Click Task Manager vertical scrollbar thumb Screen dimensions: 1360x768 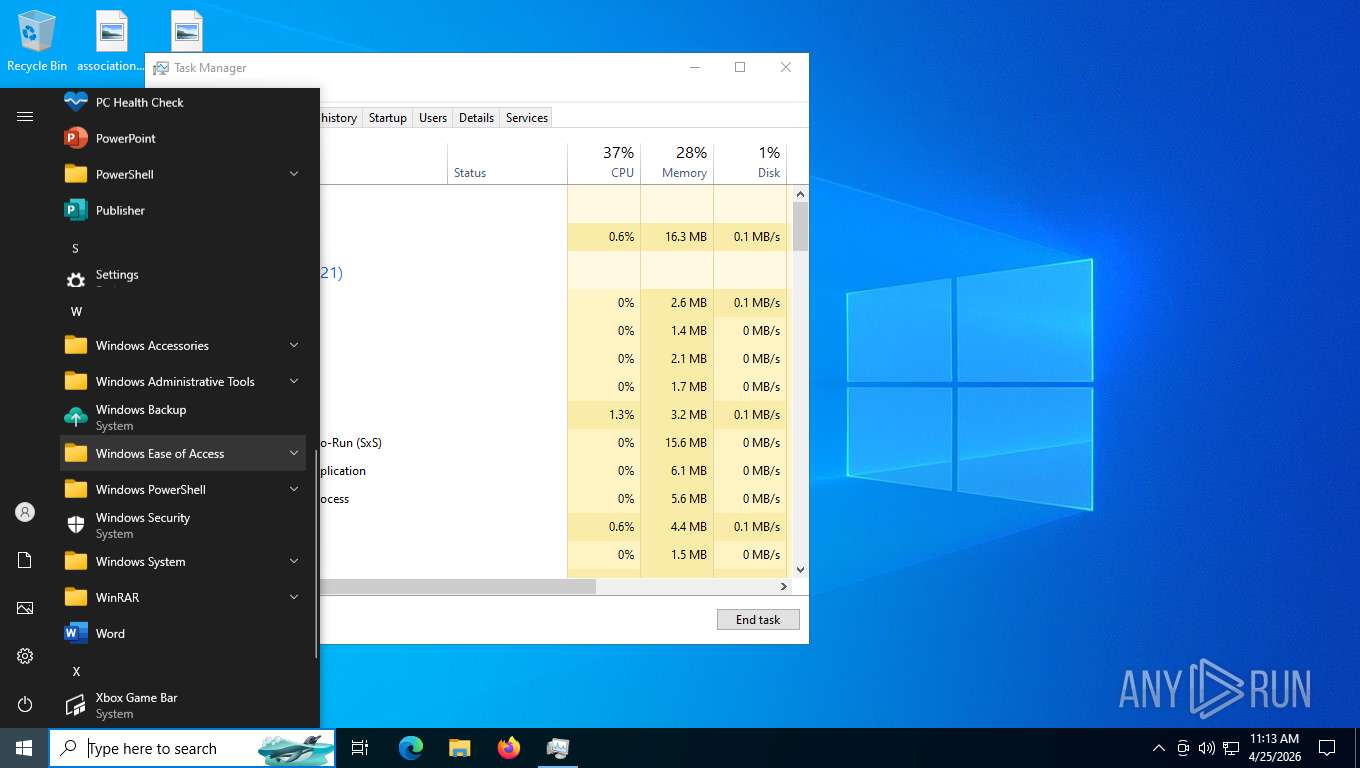pyautogui.click(x=800, y=226)
